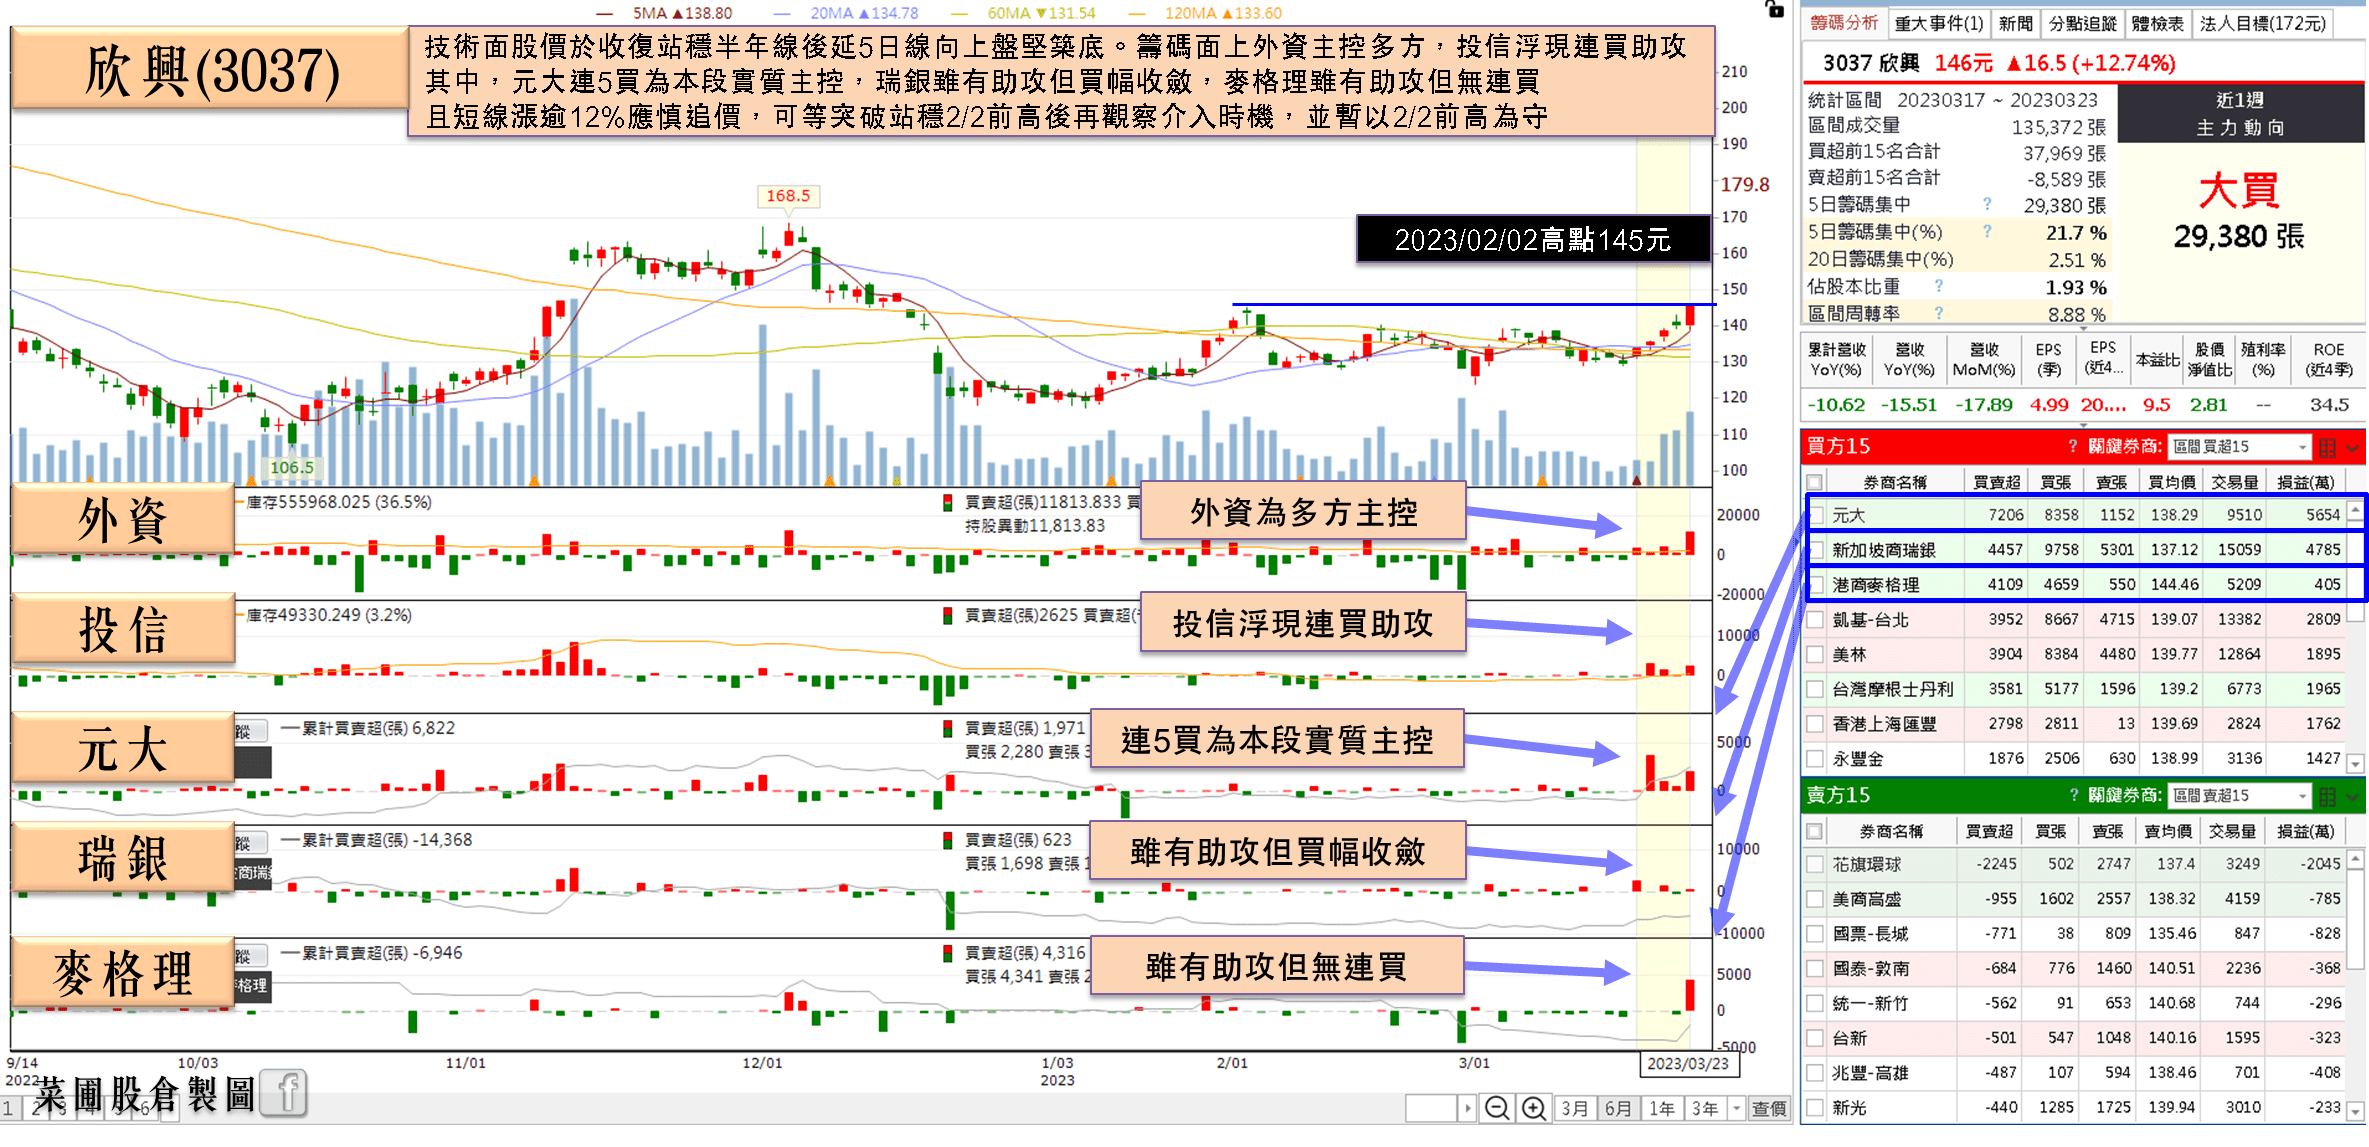Click the scroll-up arrow of the sellers list

[2355, 859]
